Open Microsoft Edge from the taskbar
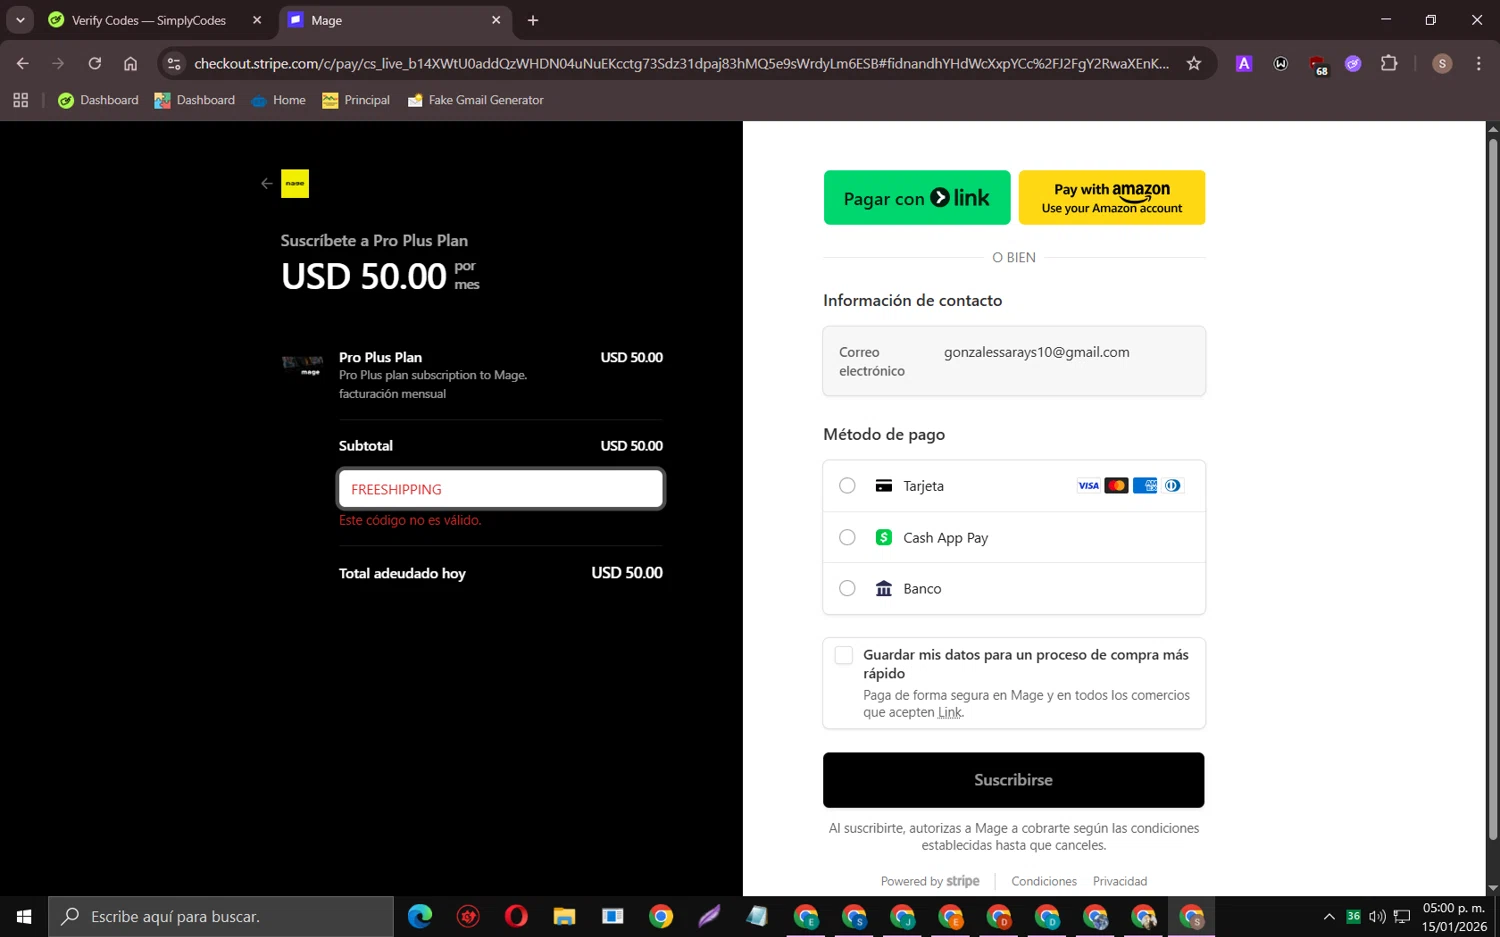Screen dimensions: 1500x937 [x=420, y=916]
